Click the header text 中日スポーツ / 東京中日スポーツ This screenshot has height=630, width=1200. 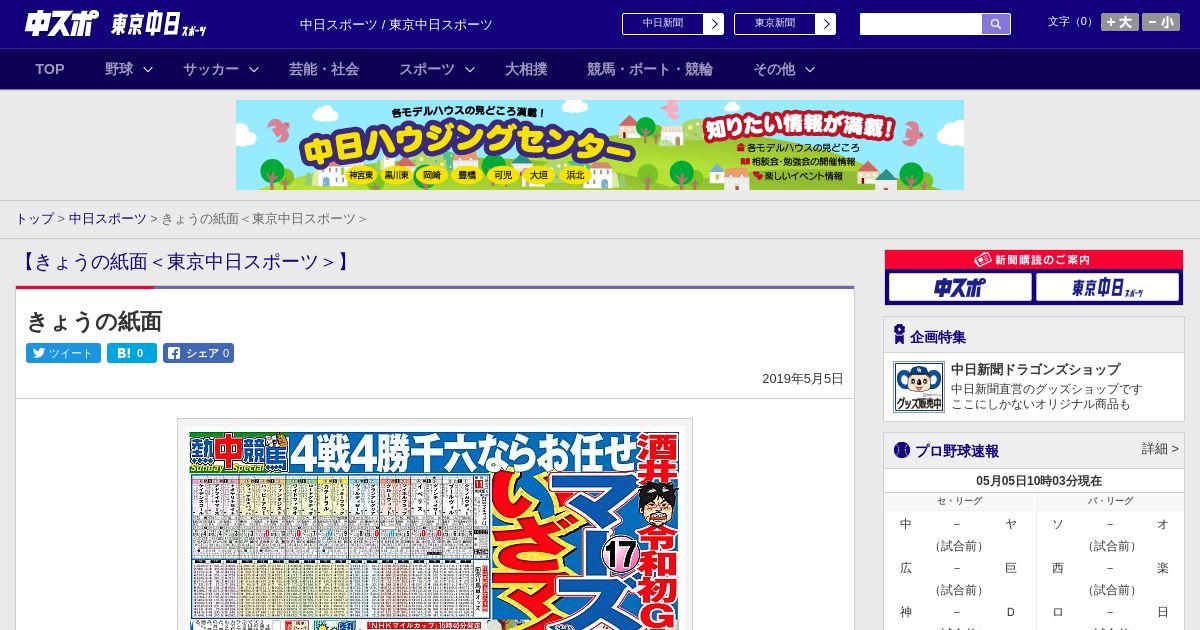[396, 25]
